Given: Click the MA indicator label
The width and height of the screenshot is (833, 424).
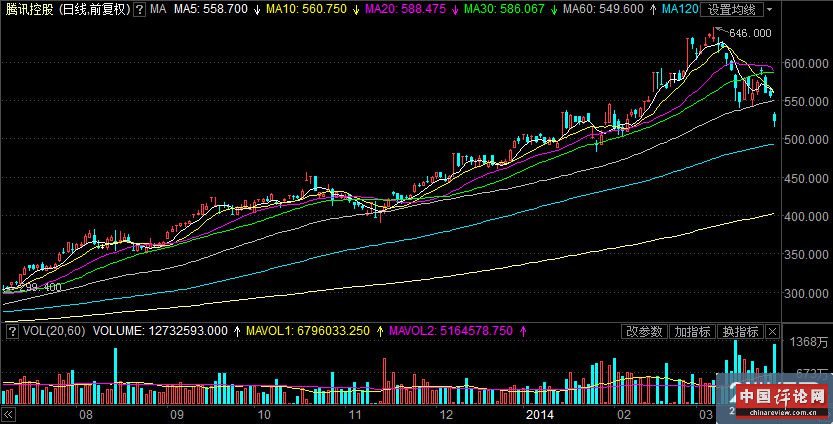Looking at the screenshot, I should pos(158,9).
